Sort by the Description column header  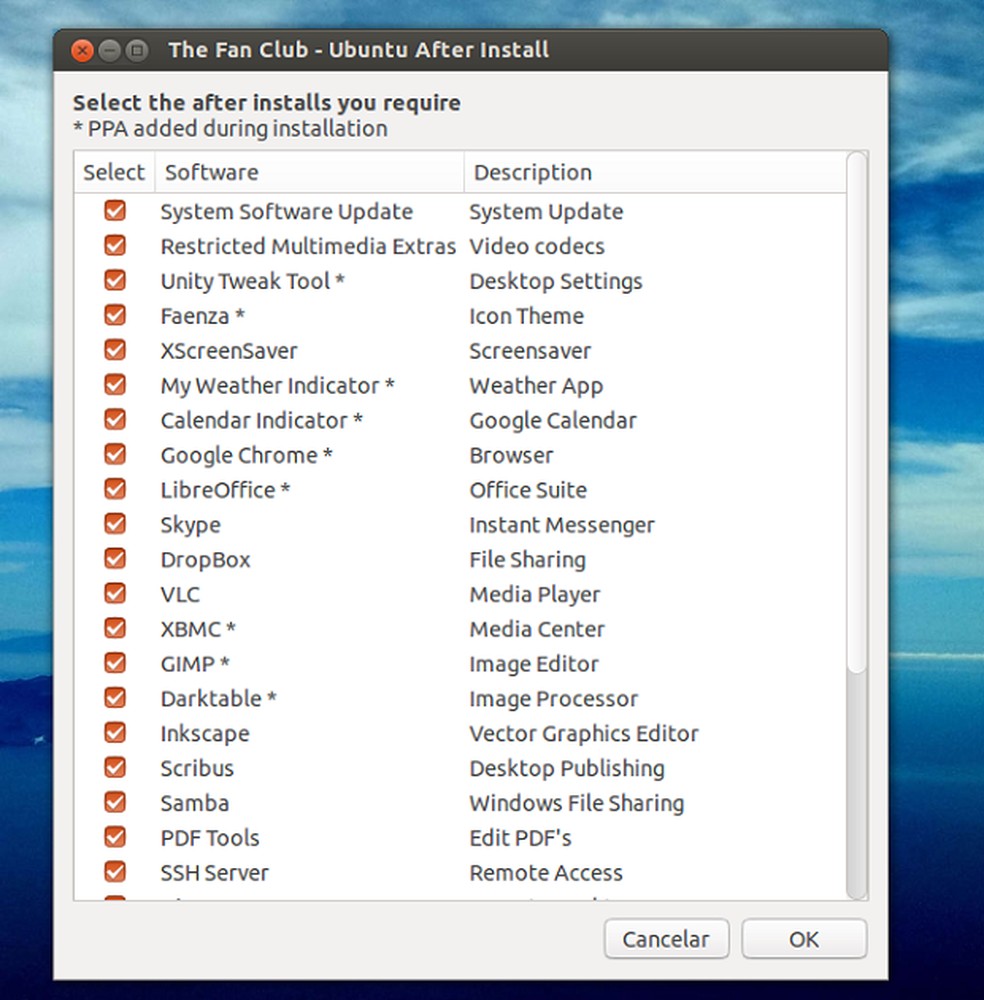655,172
